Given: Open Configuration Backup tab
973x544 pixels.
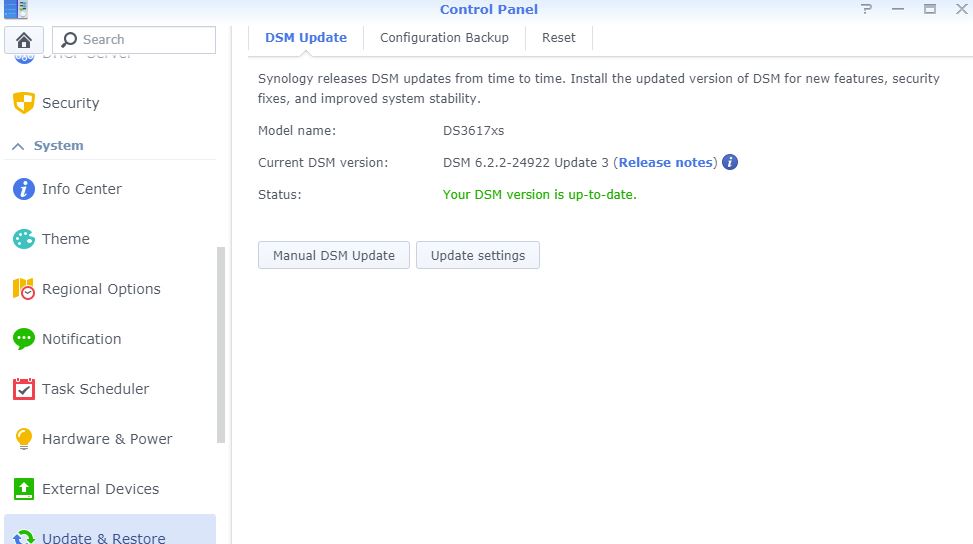Looking at the screenshot, I should click(x=444, y=38).
